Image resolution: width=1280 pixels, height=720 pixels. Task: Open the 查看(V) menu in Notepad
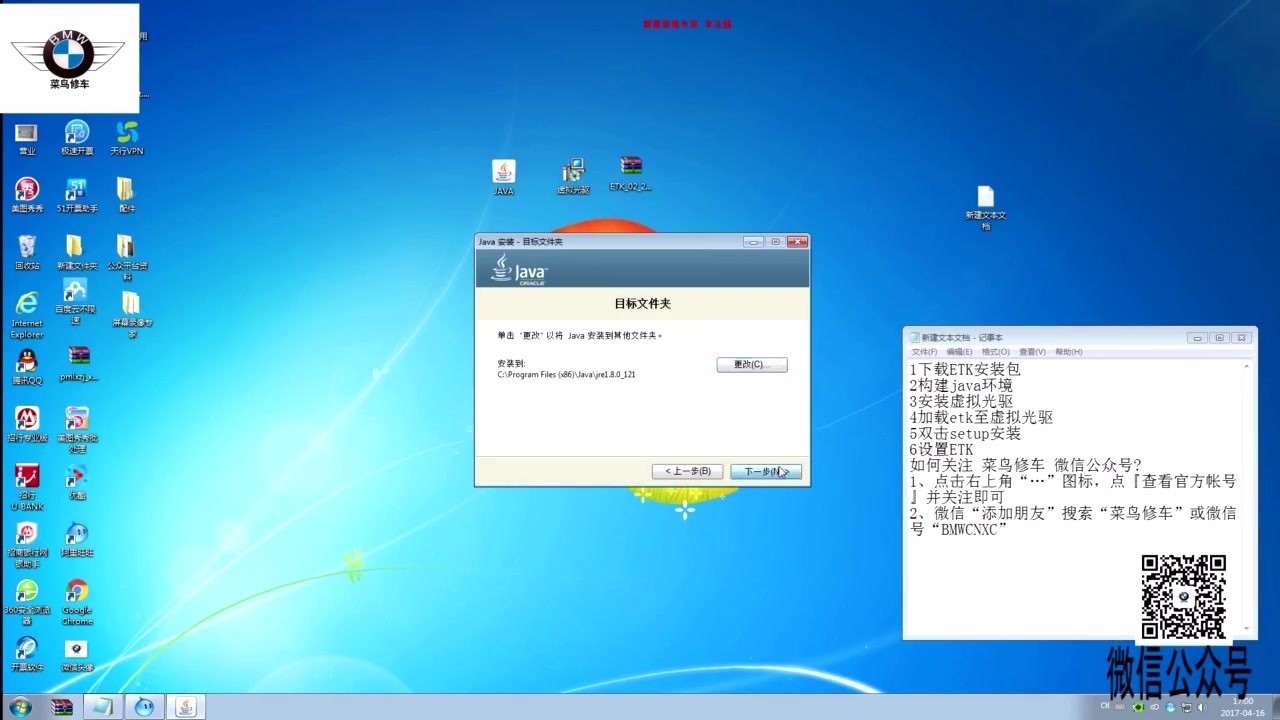(x=1032, y=352)
